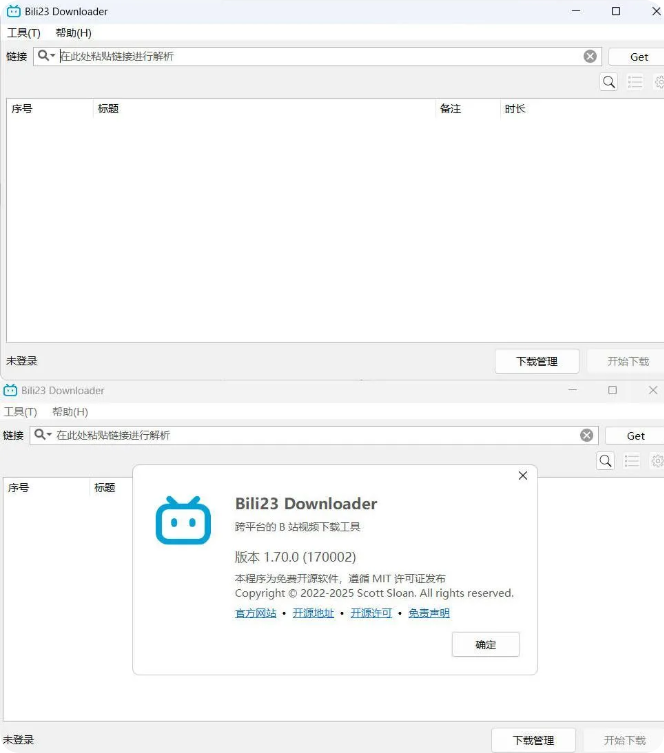The image size is (664, 753).
Task: Click 开始下载 in lower window
Action: coord(624,740)
